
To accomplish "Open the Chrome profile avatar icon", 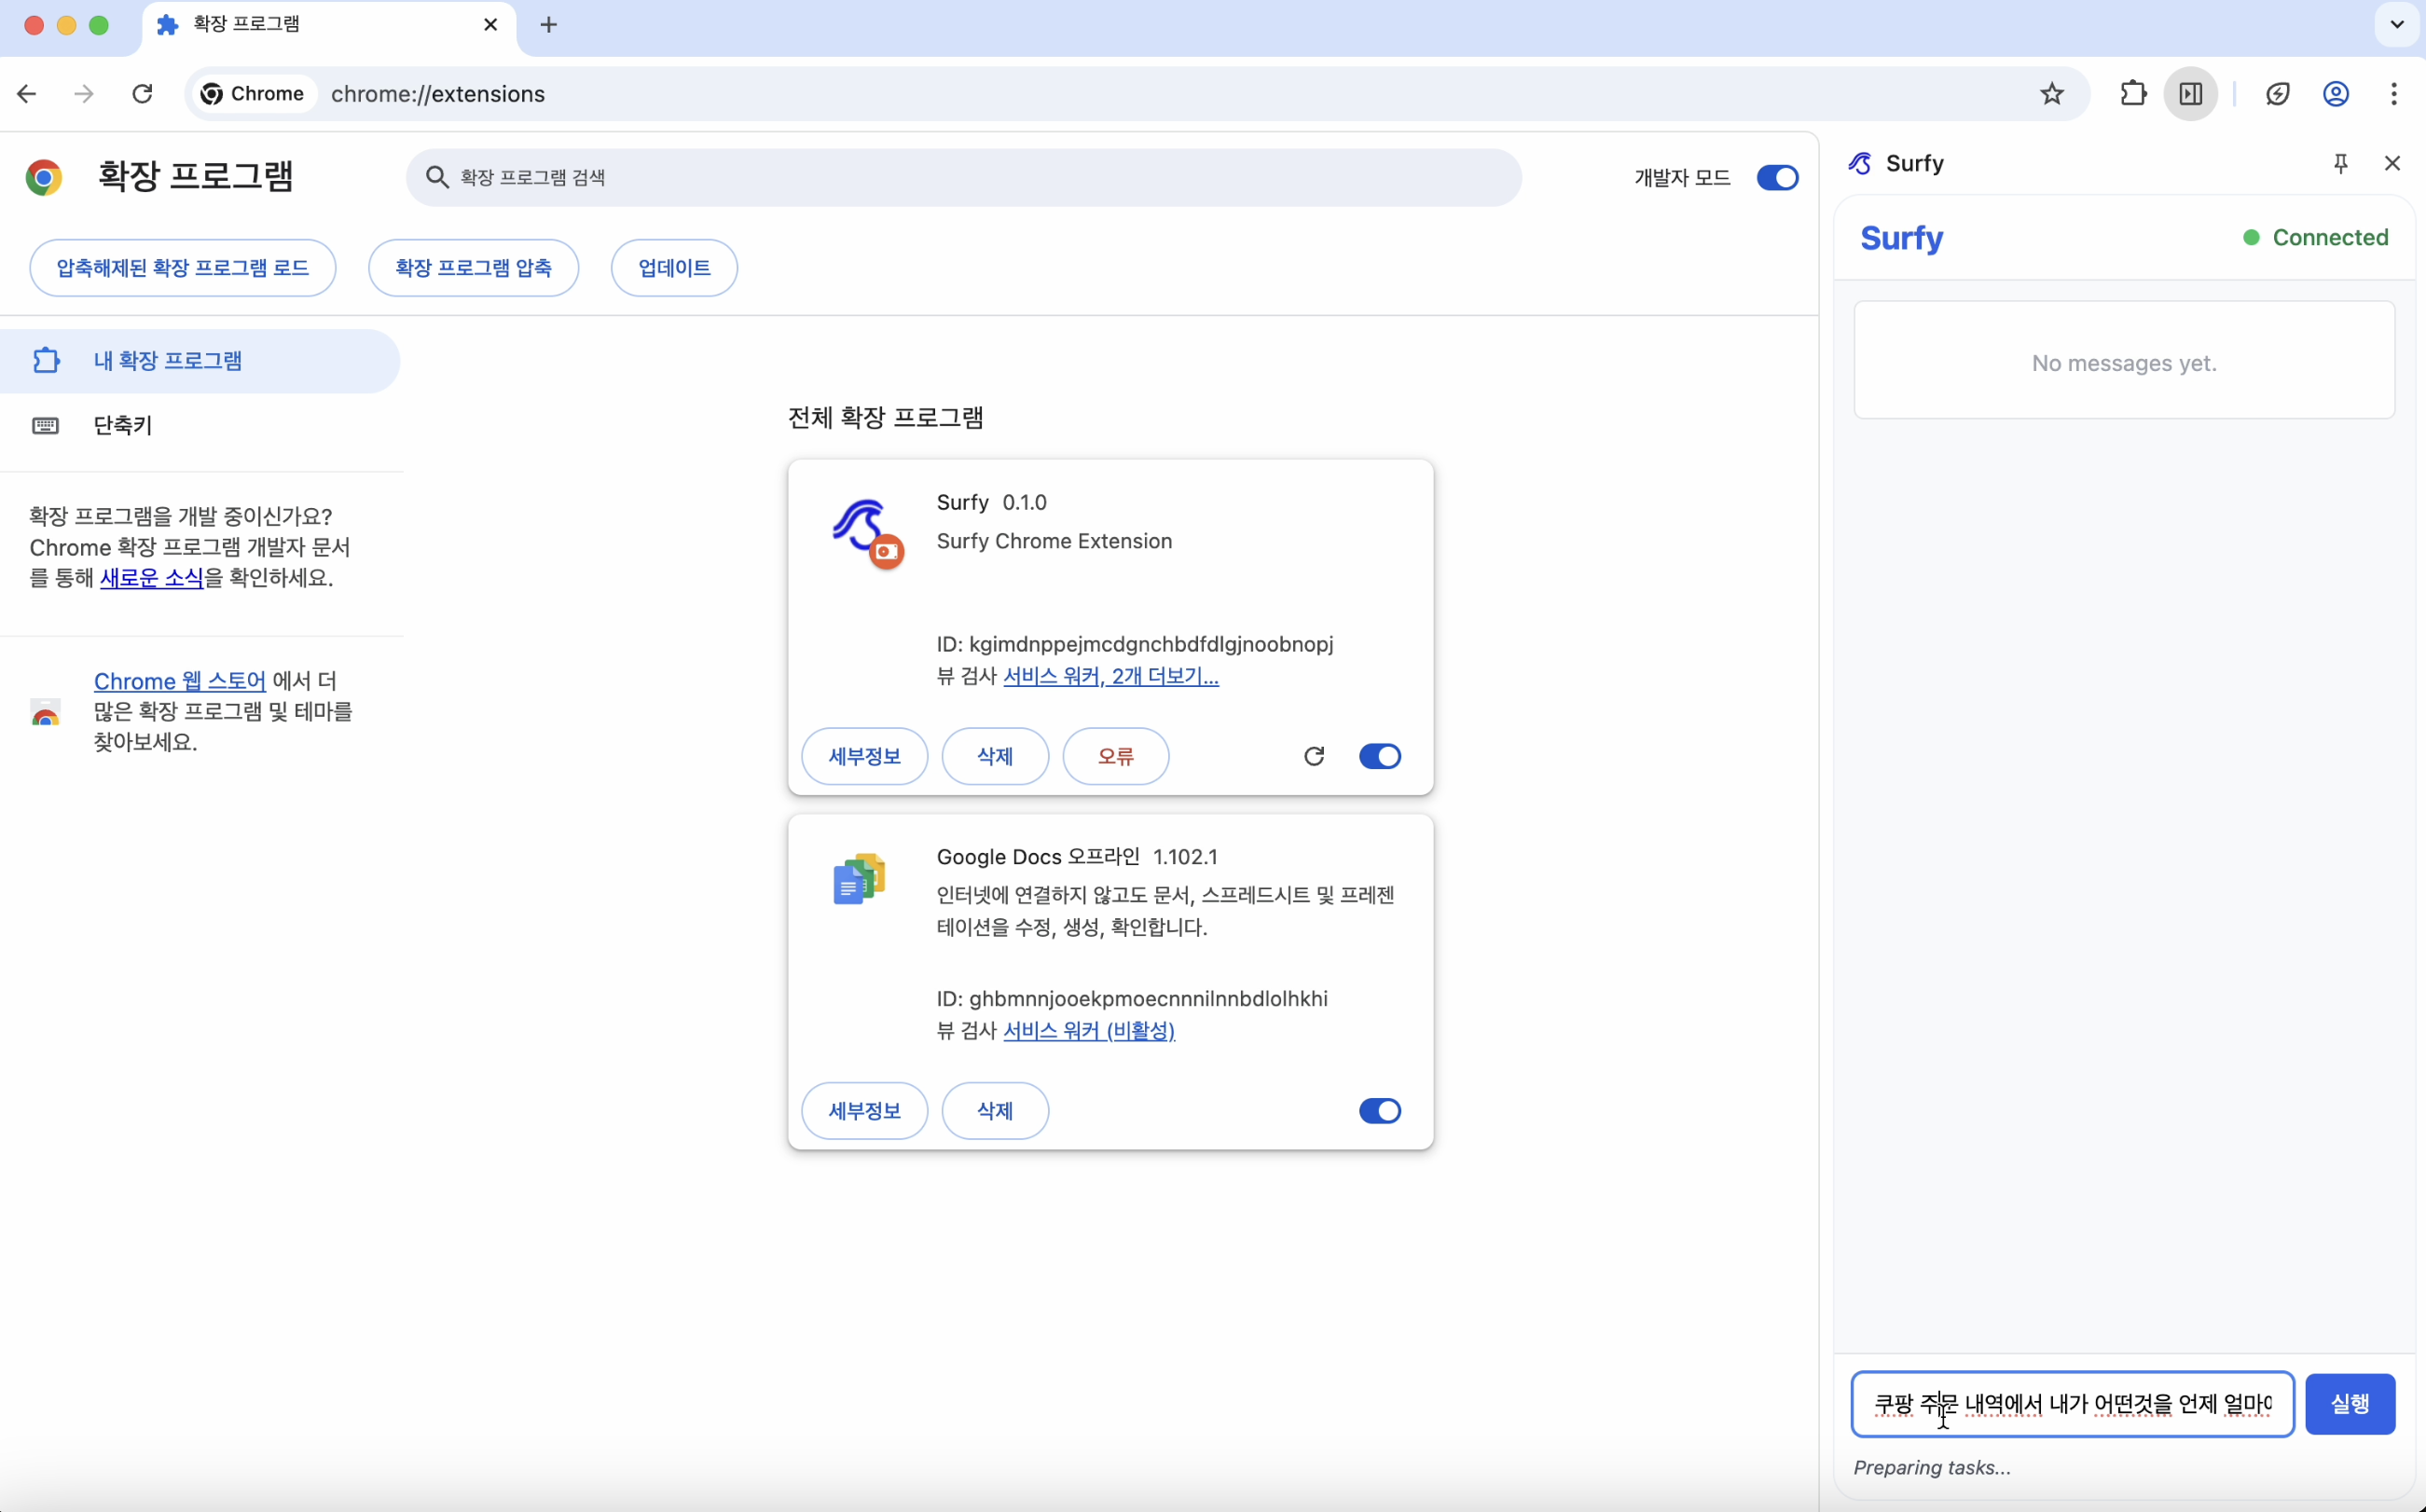I will pyautogui.click(x=2335, y=94).
